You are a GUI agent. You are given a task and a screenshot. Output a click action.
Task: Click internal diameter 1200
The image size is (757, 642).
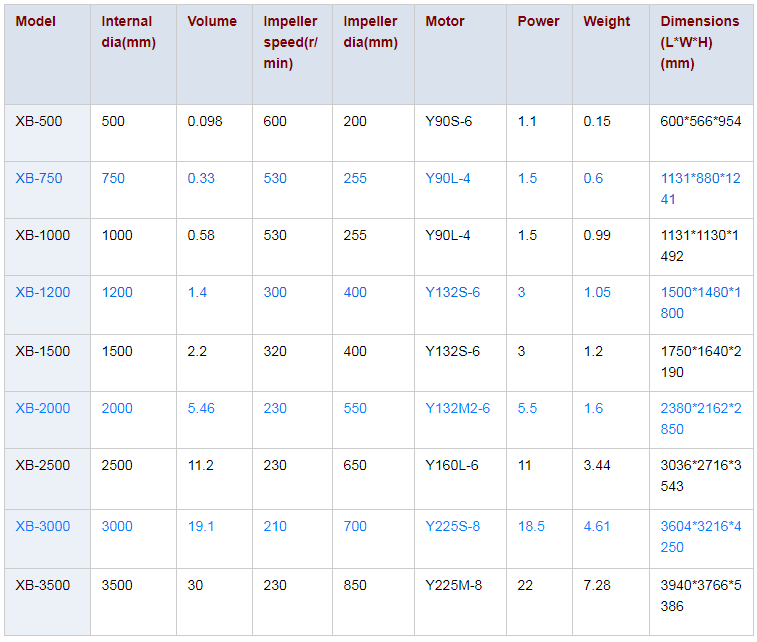coord(117,292)
